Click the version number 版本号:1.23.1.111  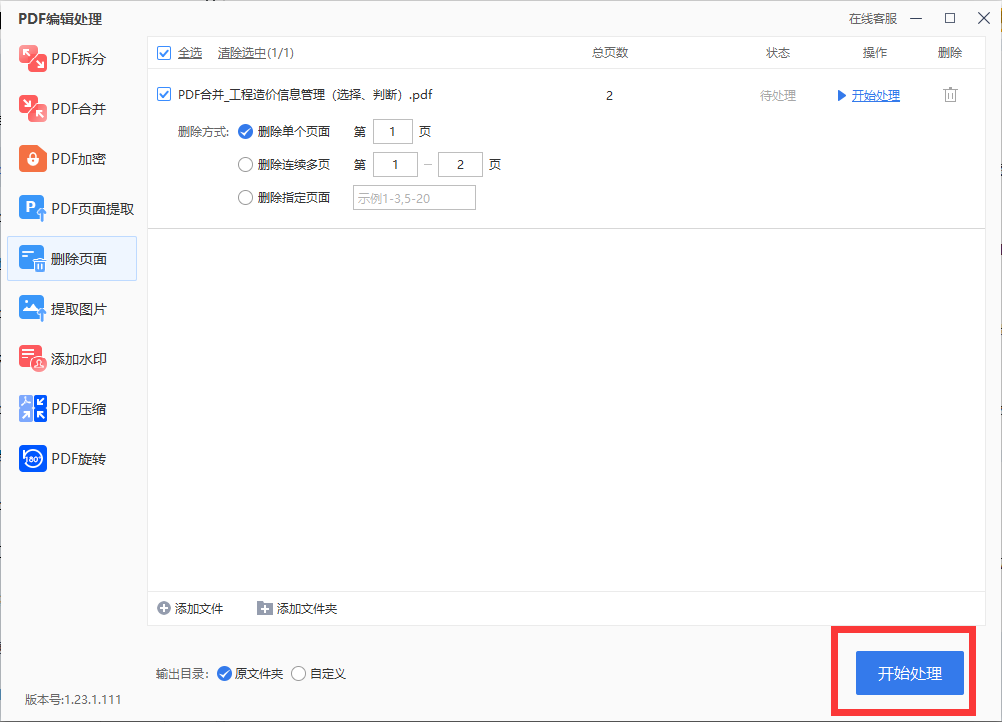click(x=73, y=700)
